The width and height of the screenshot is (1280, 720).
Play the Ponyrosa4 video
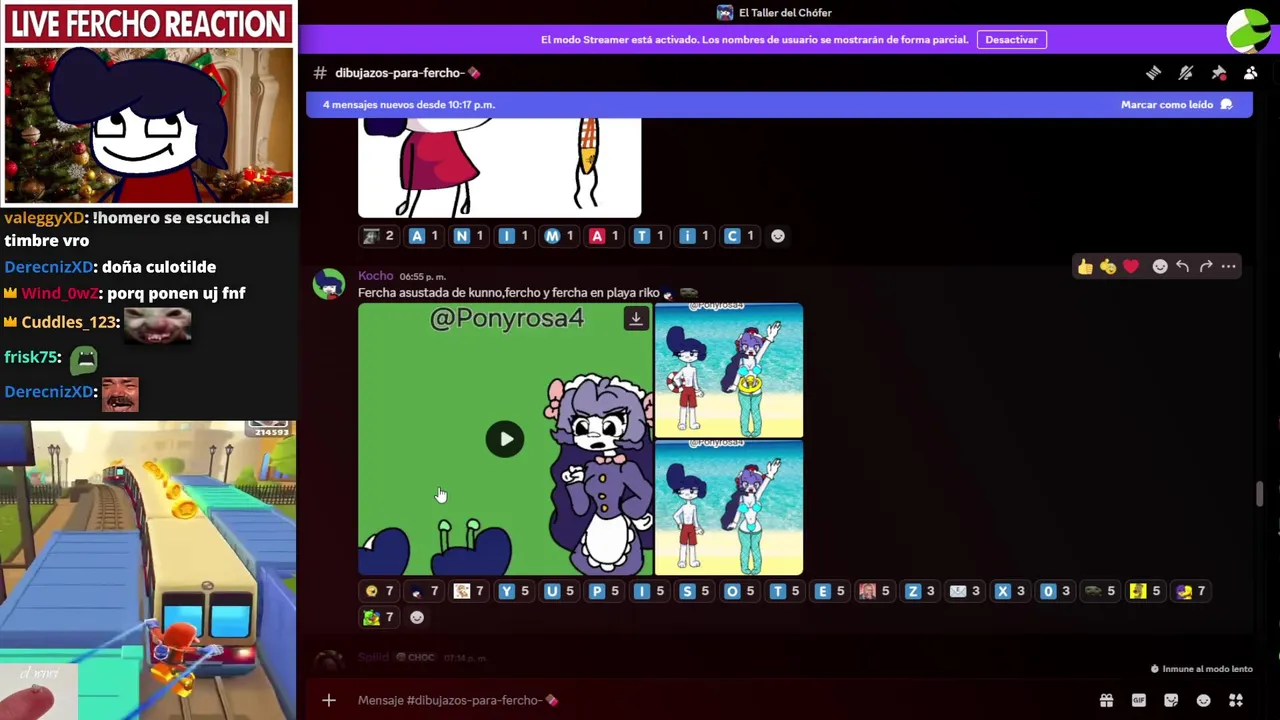(x=505, y=439)
